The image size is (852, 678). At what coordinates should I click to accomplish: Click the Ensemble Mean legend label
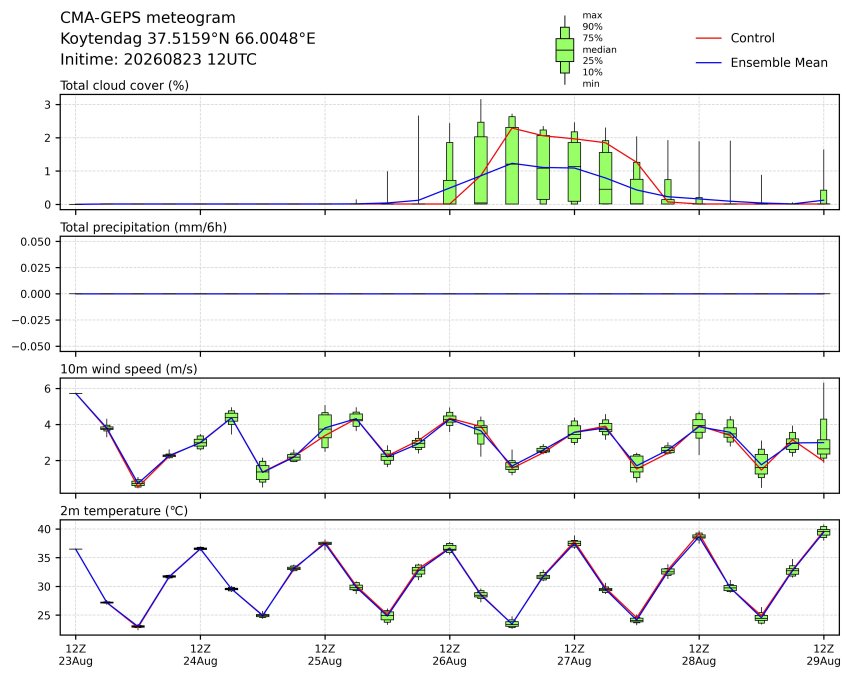click(779, 62)
